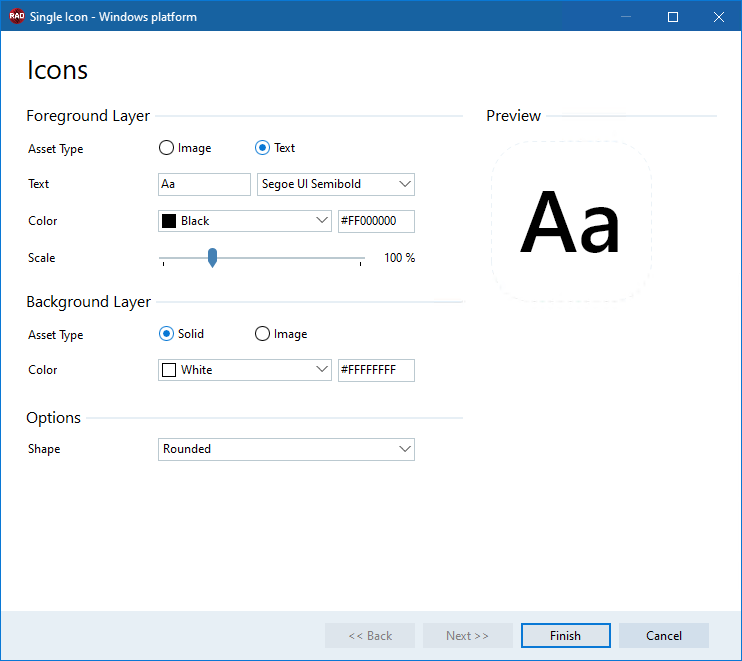The width and height of the screenshot is (742, 661).
Task: Click the Icons page title
Action: (57, 70)
